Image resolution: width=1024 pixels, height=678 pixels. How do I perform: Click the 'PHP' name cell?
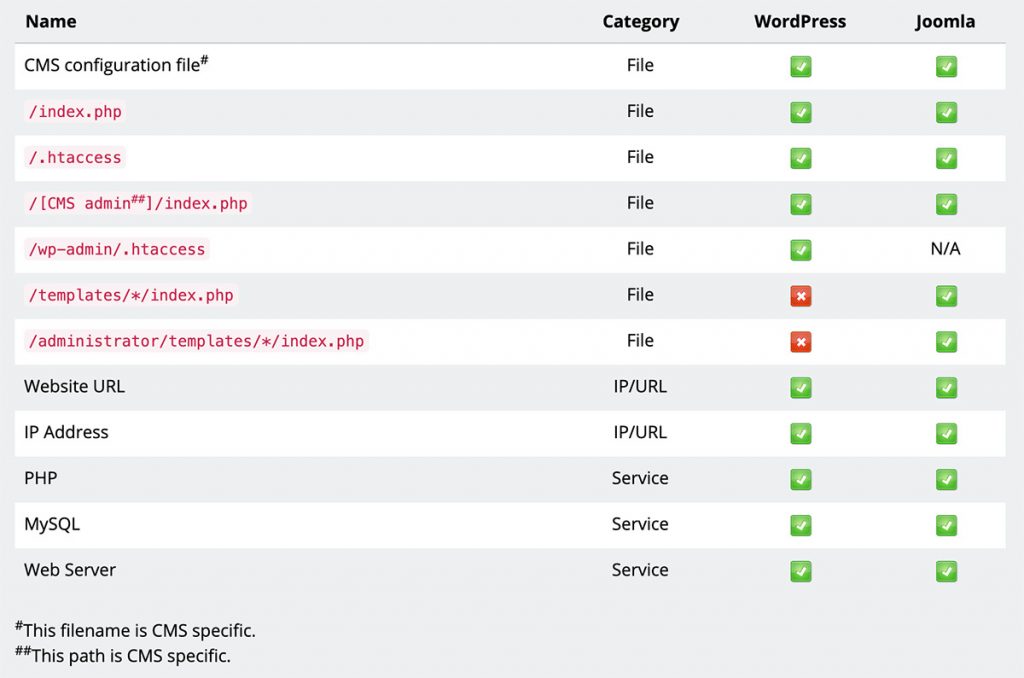(40, 478)
